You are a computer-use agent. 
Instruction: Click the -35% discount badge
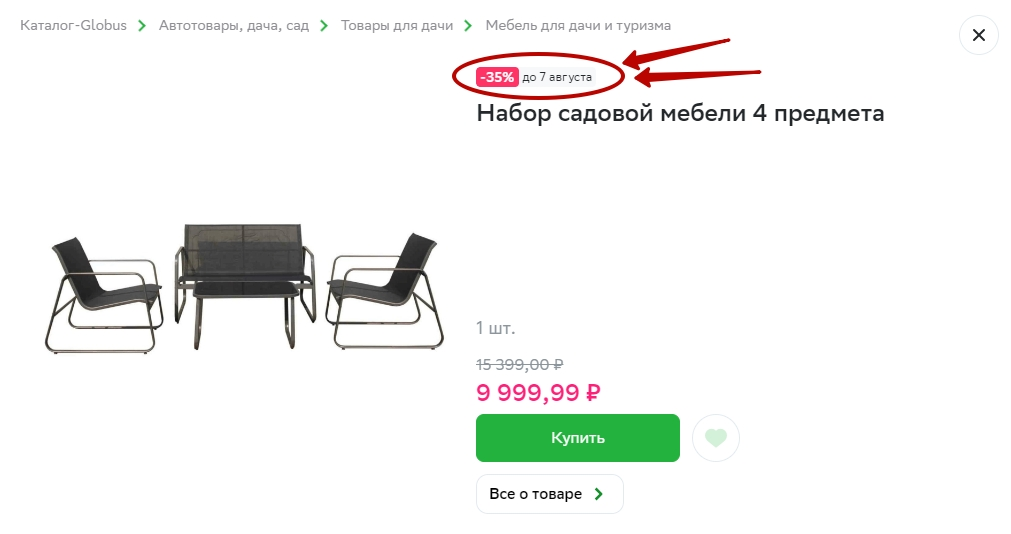497,77
